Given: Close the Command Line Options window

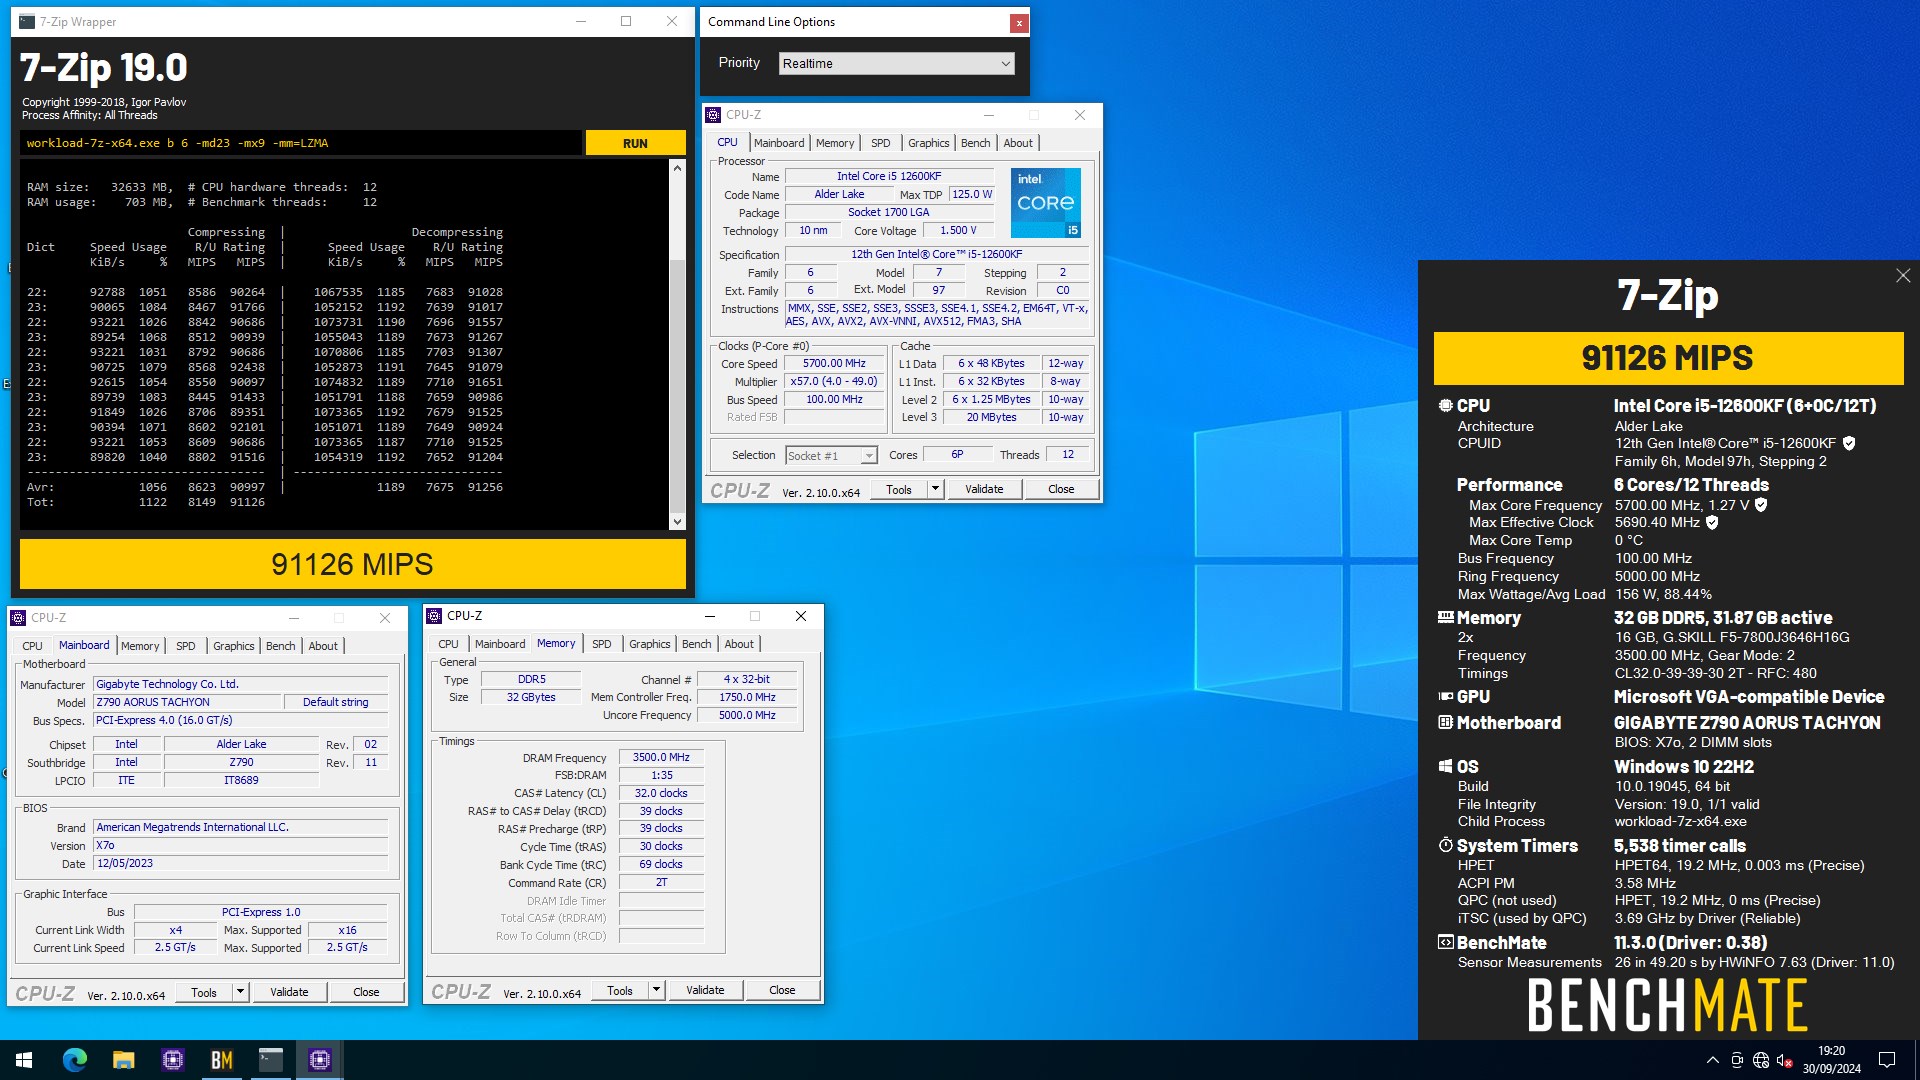Looking at the screenshot, I should [x=1018, y=22].
